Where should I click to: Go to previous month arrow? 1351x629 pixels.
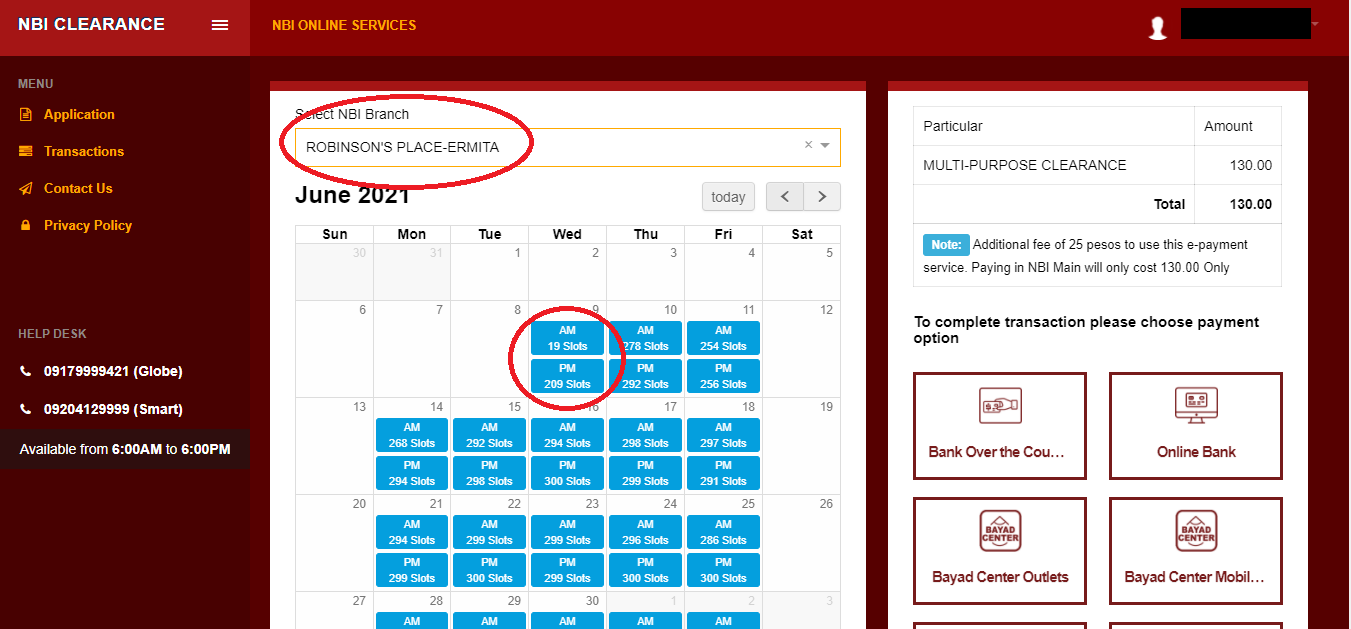pyautogui.click(x=785, y=197)
